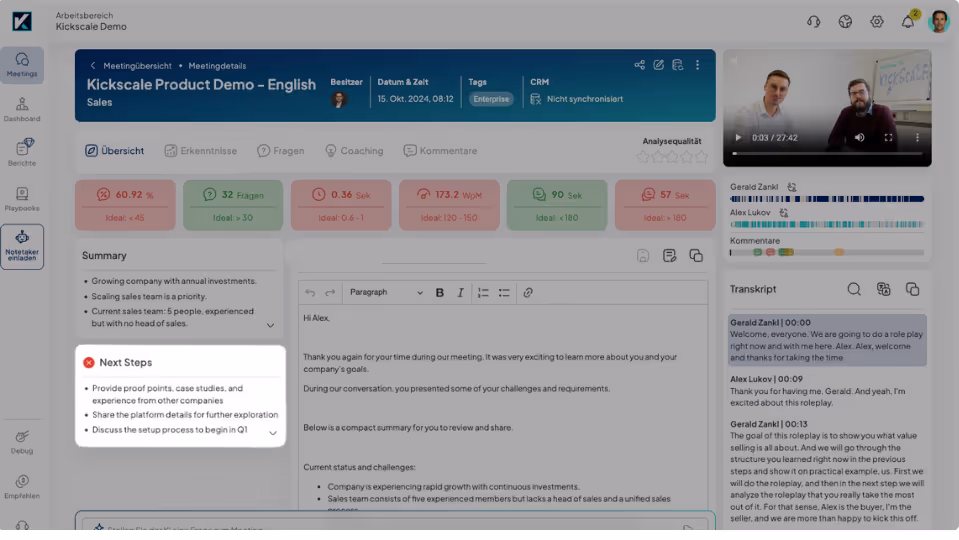Screen dimensions: 959x540
Task: Open the user profile avatar
Action: pos(939,22)
